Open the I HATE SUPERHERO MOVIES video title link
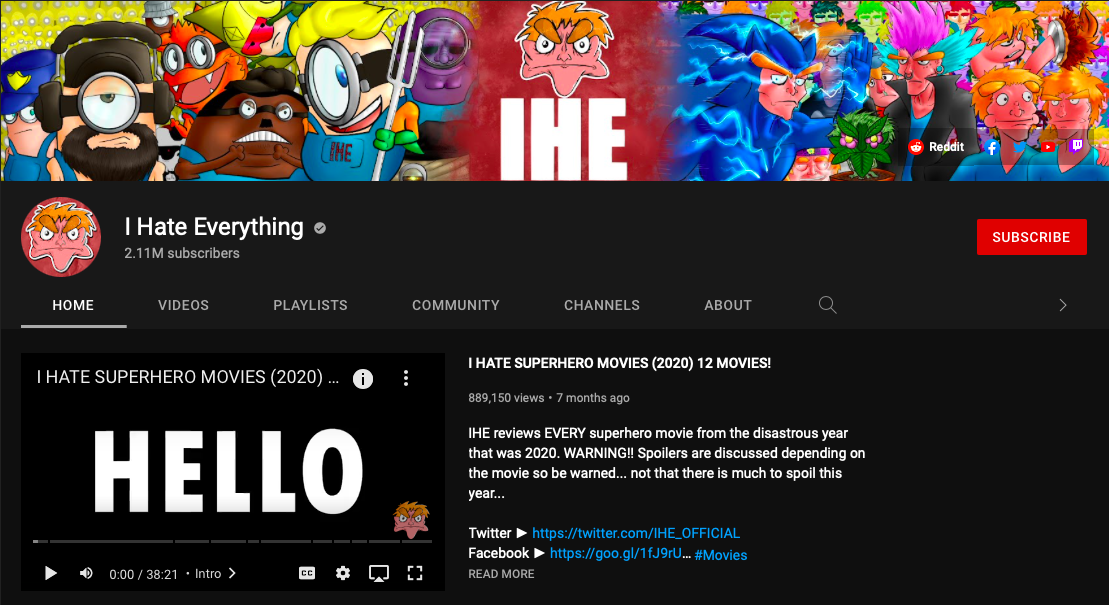Image resolution: width=1109 pixels, height=605 pixels. [620, 363]
